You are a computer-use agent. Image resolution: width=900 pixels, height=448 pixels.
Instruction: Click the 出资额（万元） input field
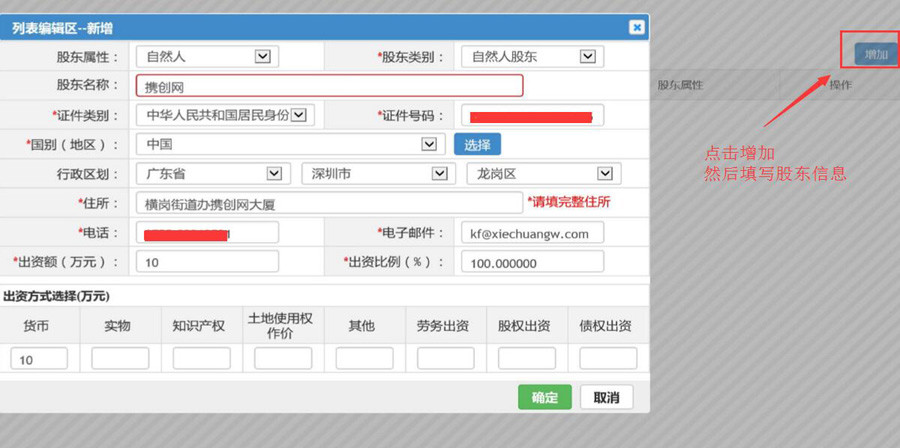[x=207, y=262]
